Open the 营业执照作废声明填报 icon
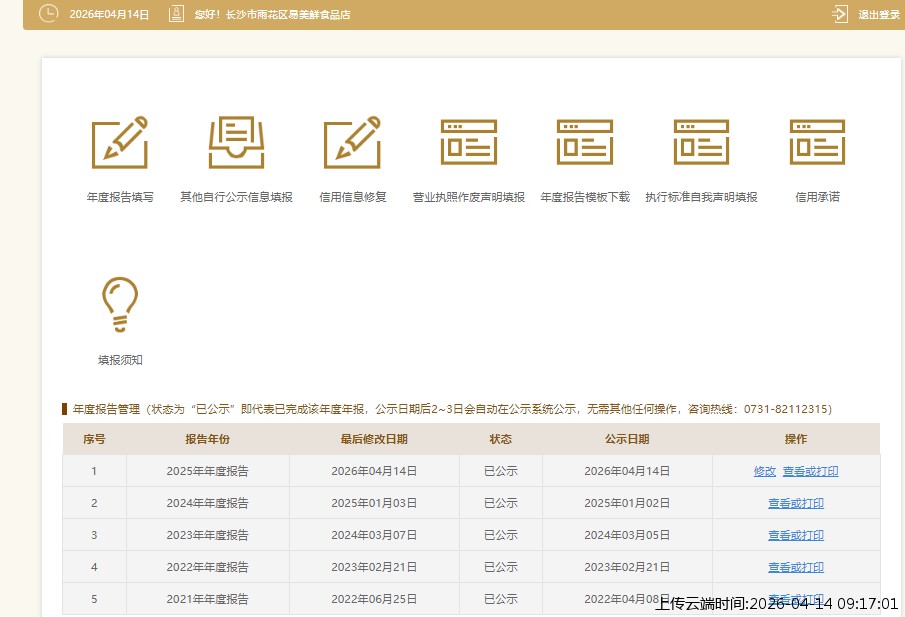The image size is (905, 617). pos(468,142)
